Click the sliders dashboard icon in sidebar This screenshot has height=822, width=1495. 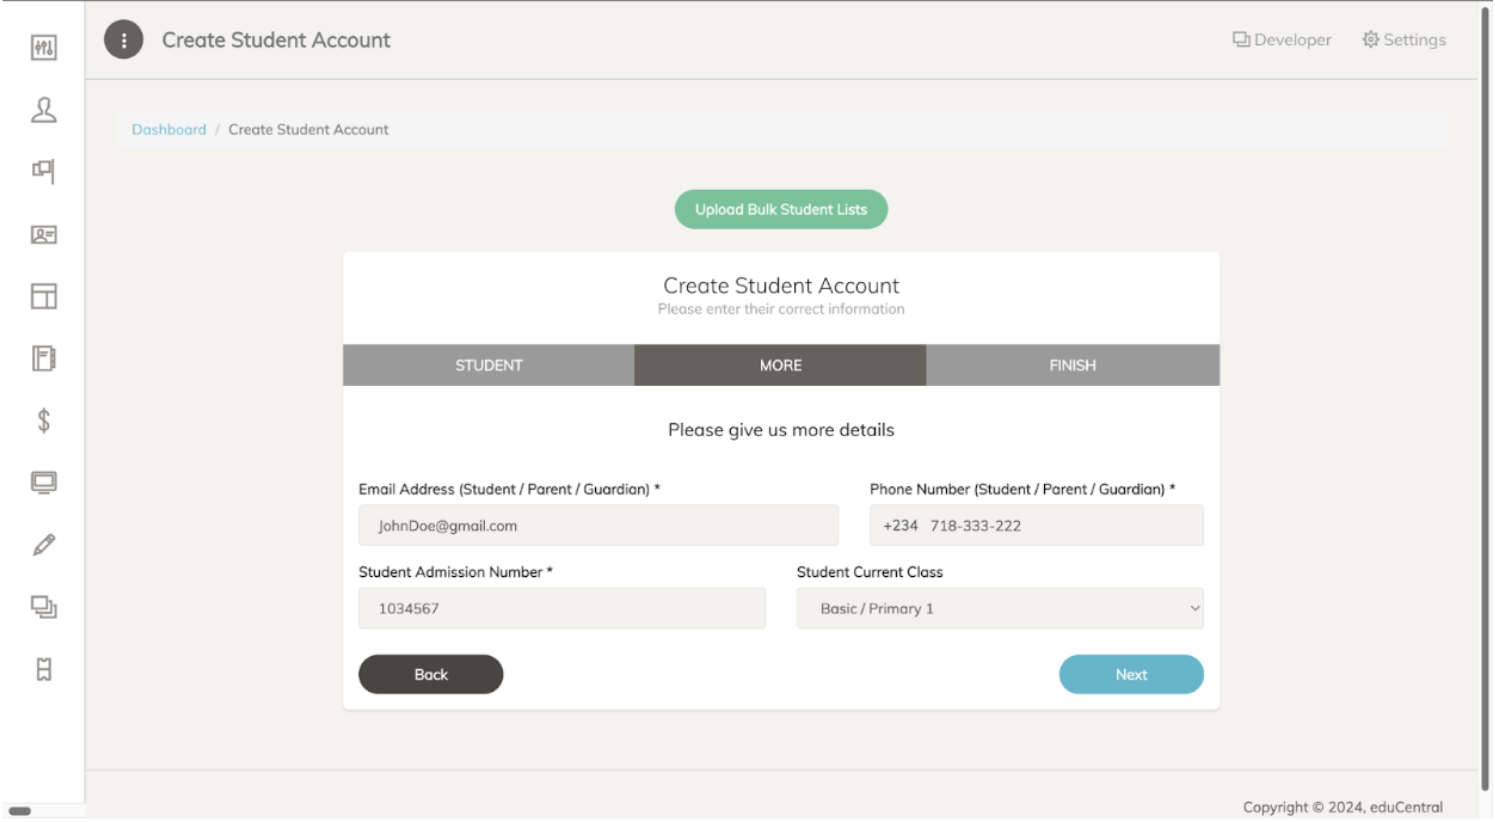pos(44,47)
